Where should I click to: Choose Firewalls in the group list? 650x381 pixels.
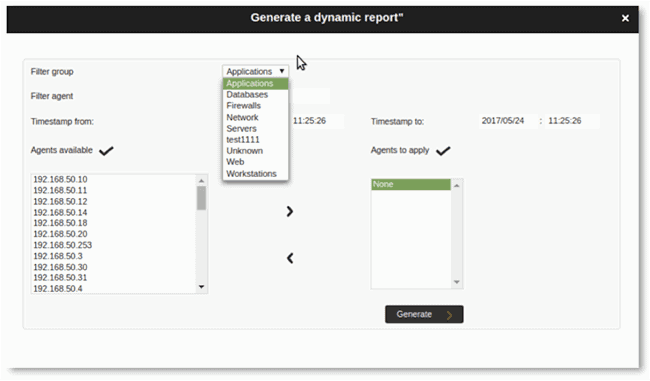tap(255, 106)
